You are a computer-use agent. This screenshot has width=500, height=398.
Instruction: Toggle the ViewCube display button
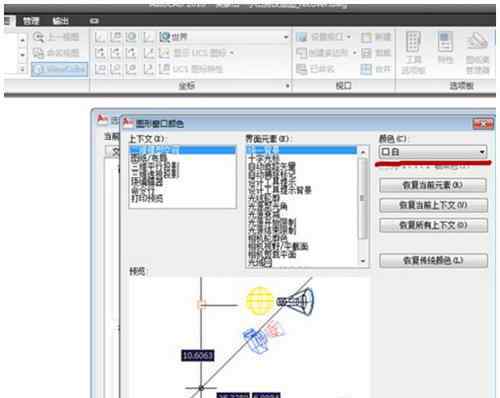point(60,69)
